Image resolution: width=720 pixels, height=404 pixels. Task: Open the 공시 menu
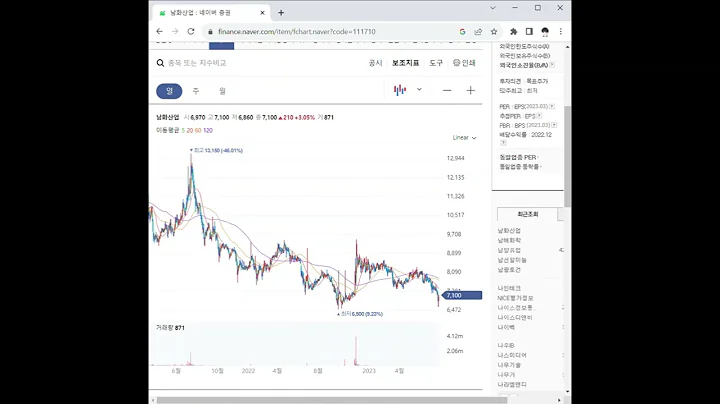(x=375, y=63)
